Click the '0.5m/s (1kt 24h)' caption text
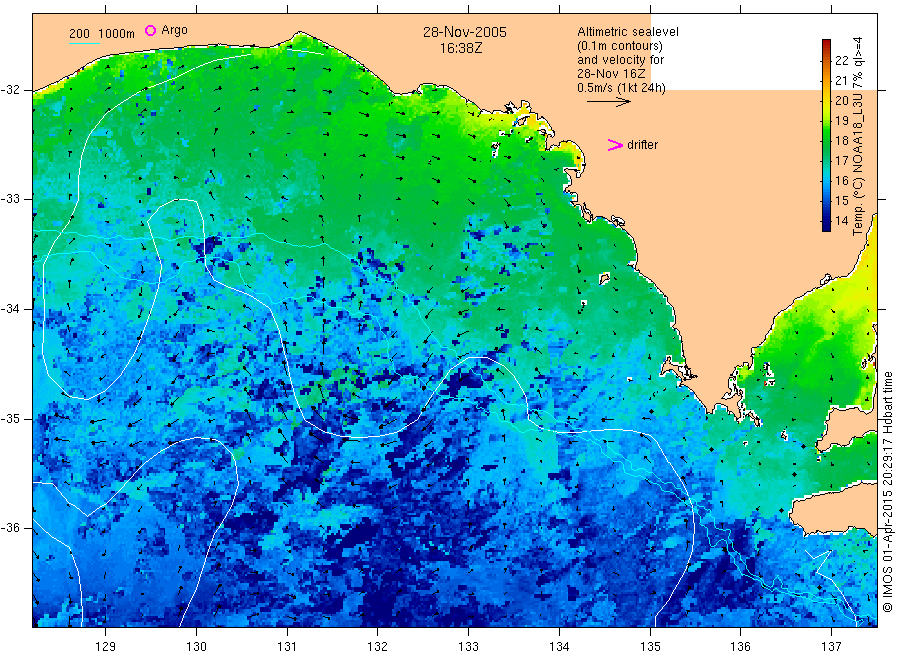The height and width of the screenshot is (660, 900). click(621, 88)
